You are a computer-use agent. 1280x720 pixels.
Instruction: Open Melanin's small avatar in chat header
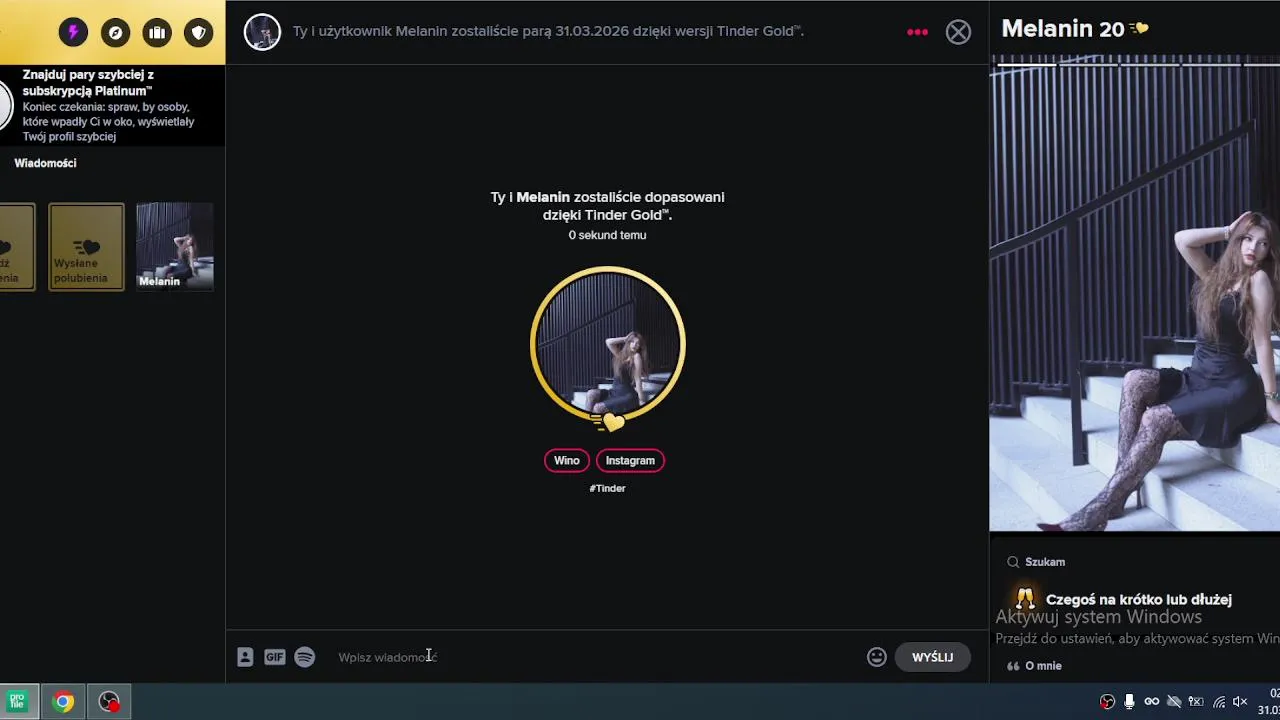tap(262, 32)
